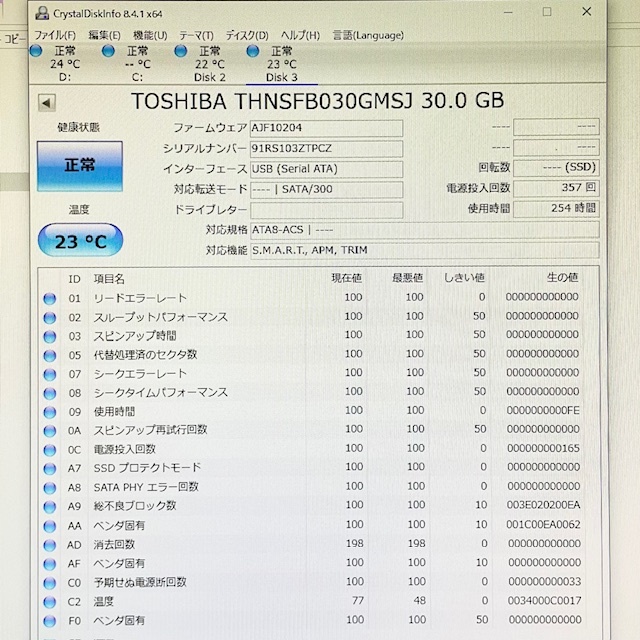Image resolution: width=640 pixels, height=640 pixels.
Task: Click the 正常 health status button
Action: pos(80,166)
